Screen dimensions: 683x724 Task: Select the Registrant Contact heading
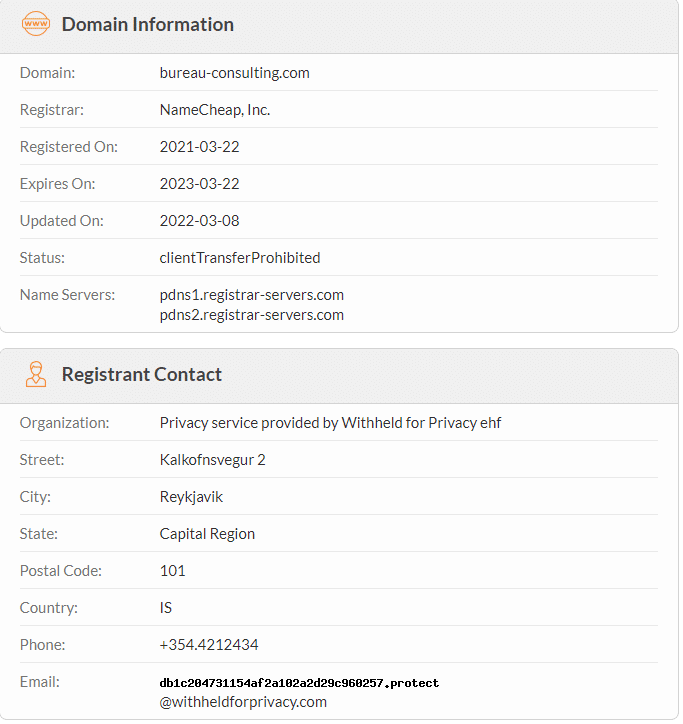coord(142,374)
